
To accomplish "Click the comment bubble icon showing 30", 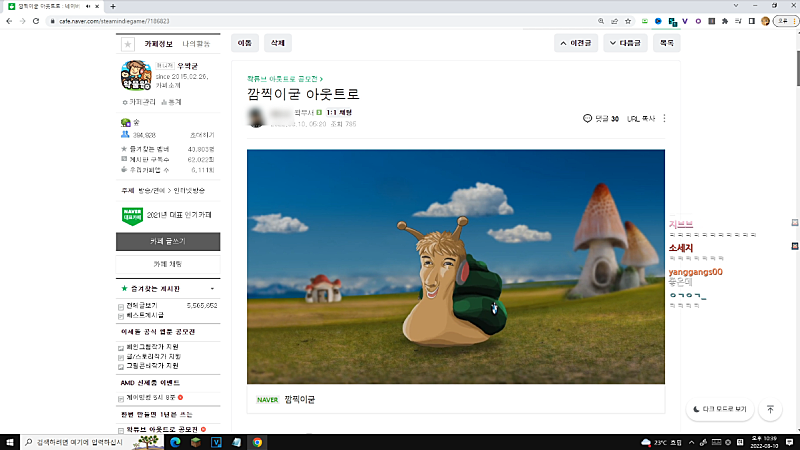I will pos(587,118).
